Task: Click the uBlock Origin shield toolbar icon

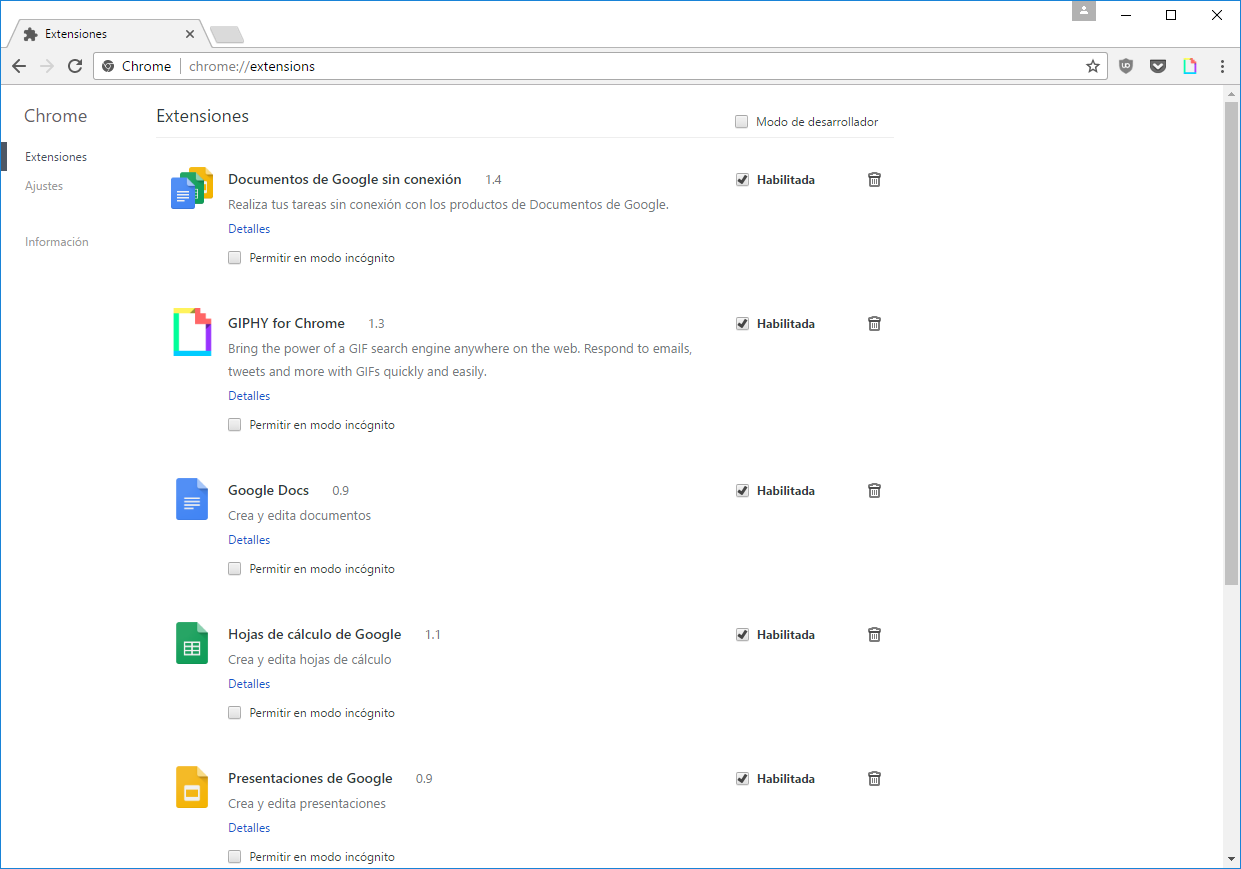Action: (1126, 66)
